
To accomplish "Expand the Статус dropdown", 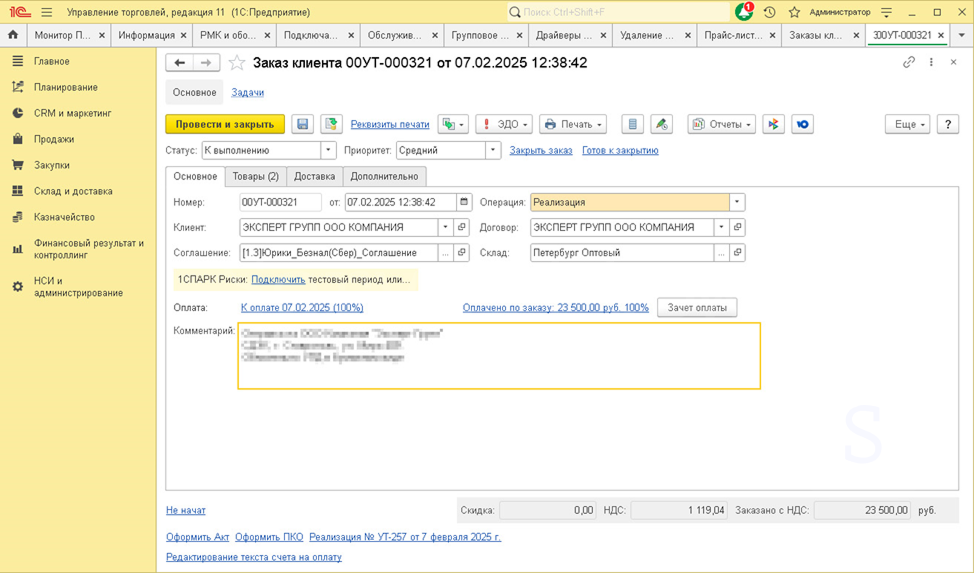I will (x=329, y=150).
